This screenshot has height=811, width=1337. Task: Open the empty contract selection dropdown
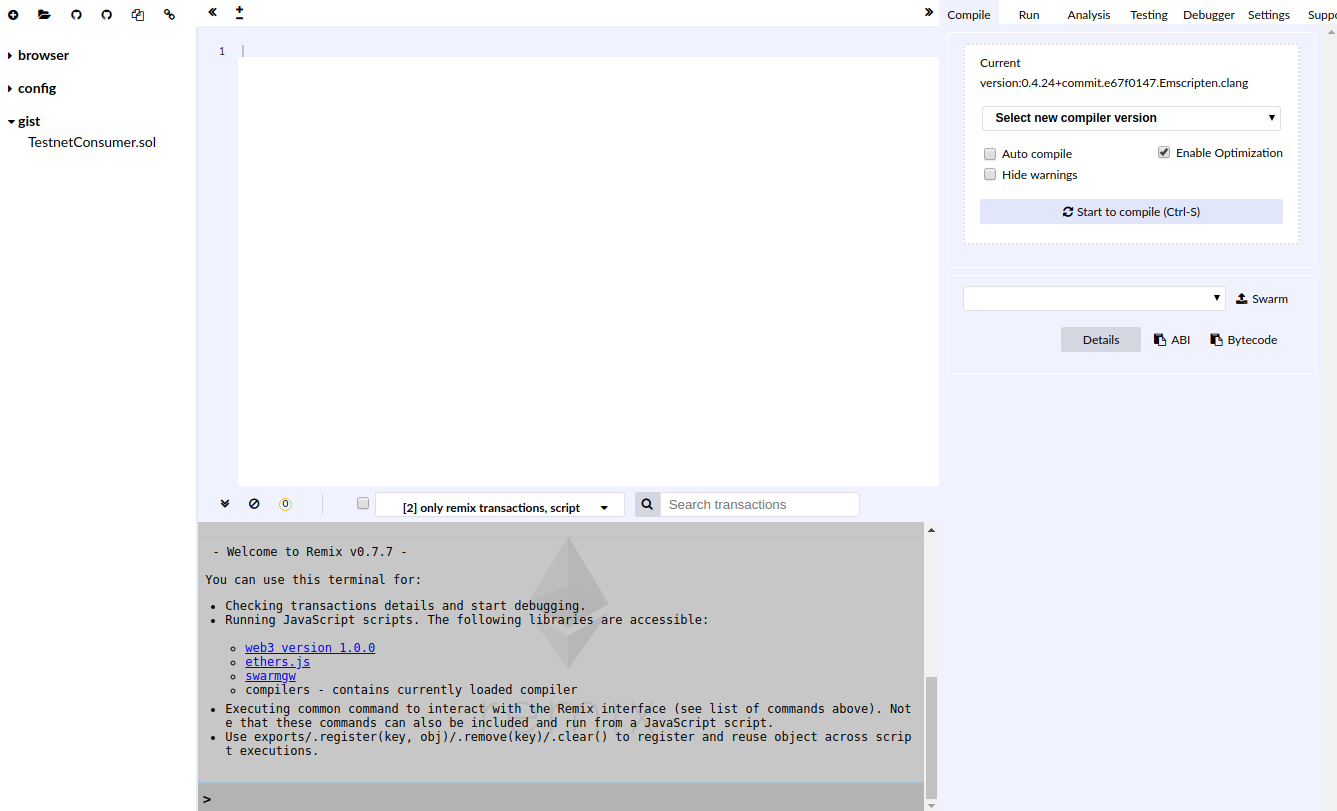coord(1094,298)
